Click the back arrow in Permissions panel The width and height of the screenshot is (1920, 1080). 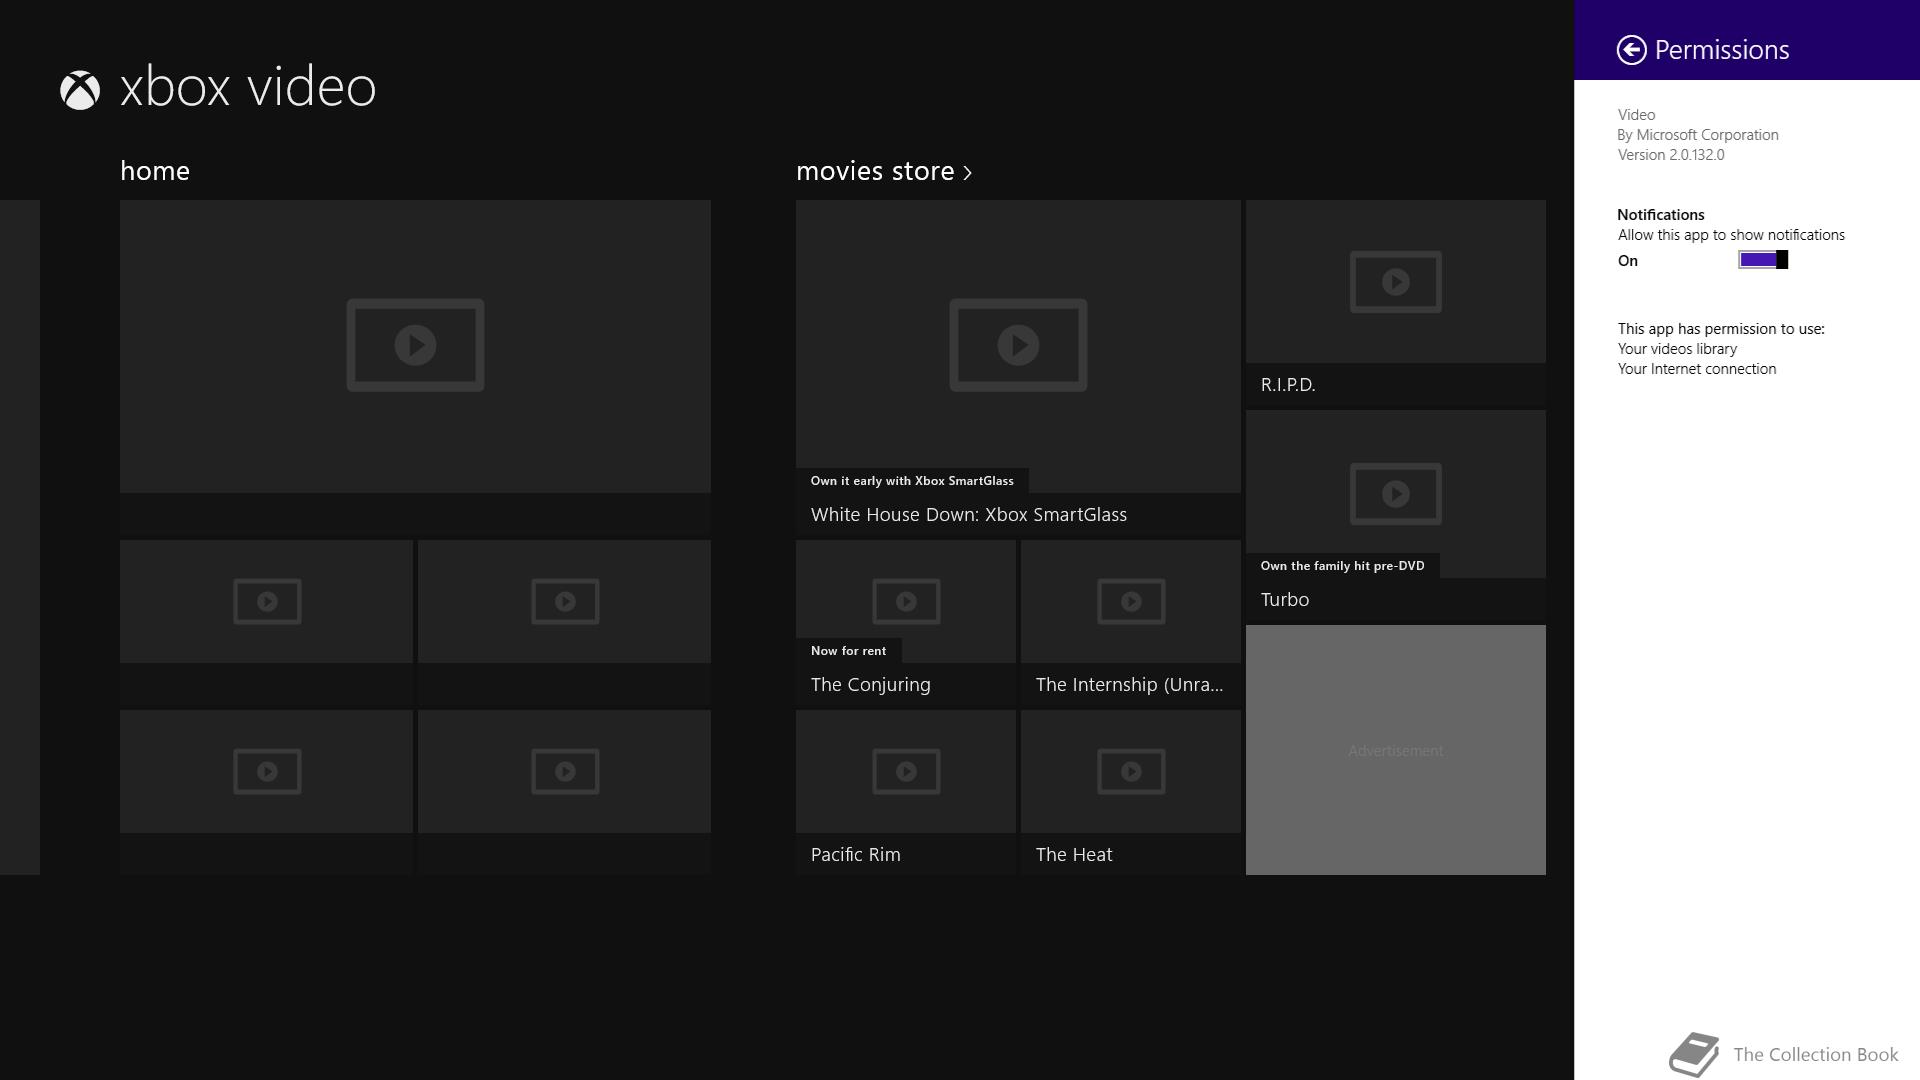[1631, 50]
